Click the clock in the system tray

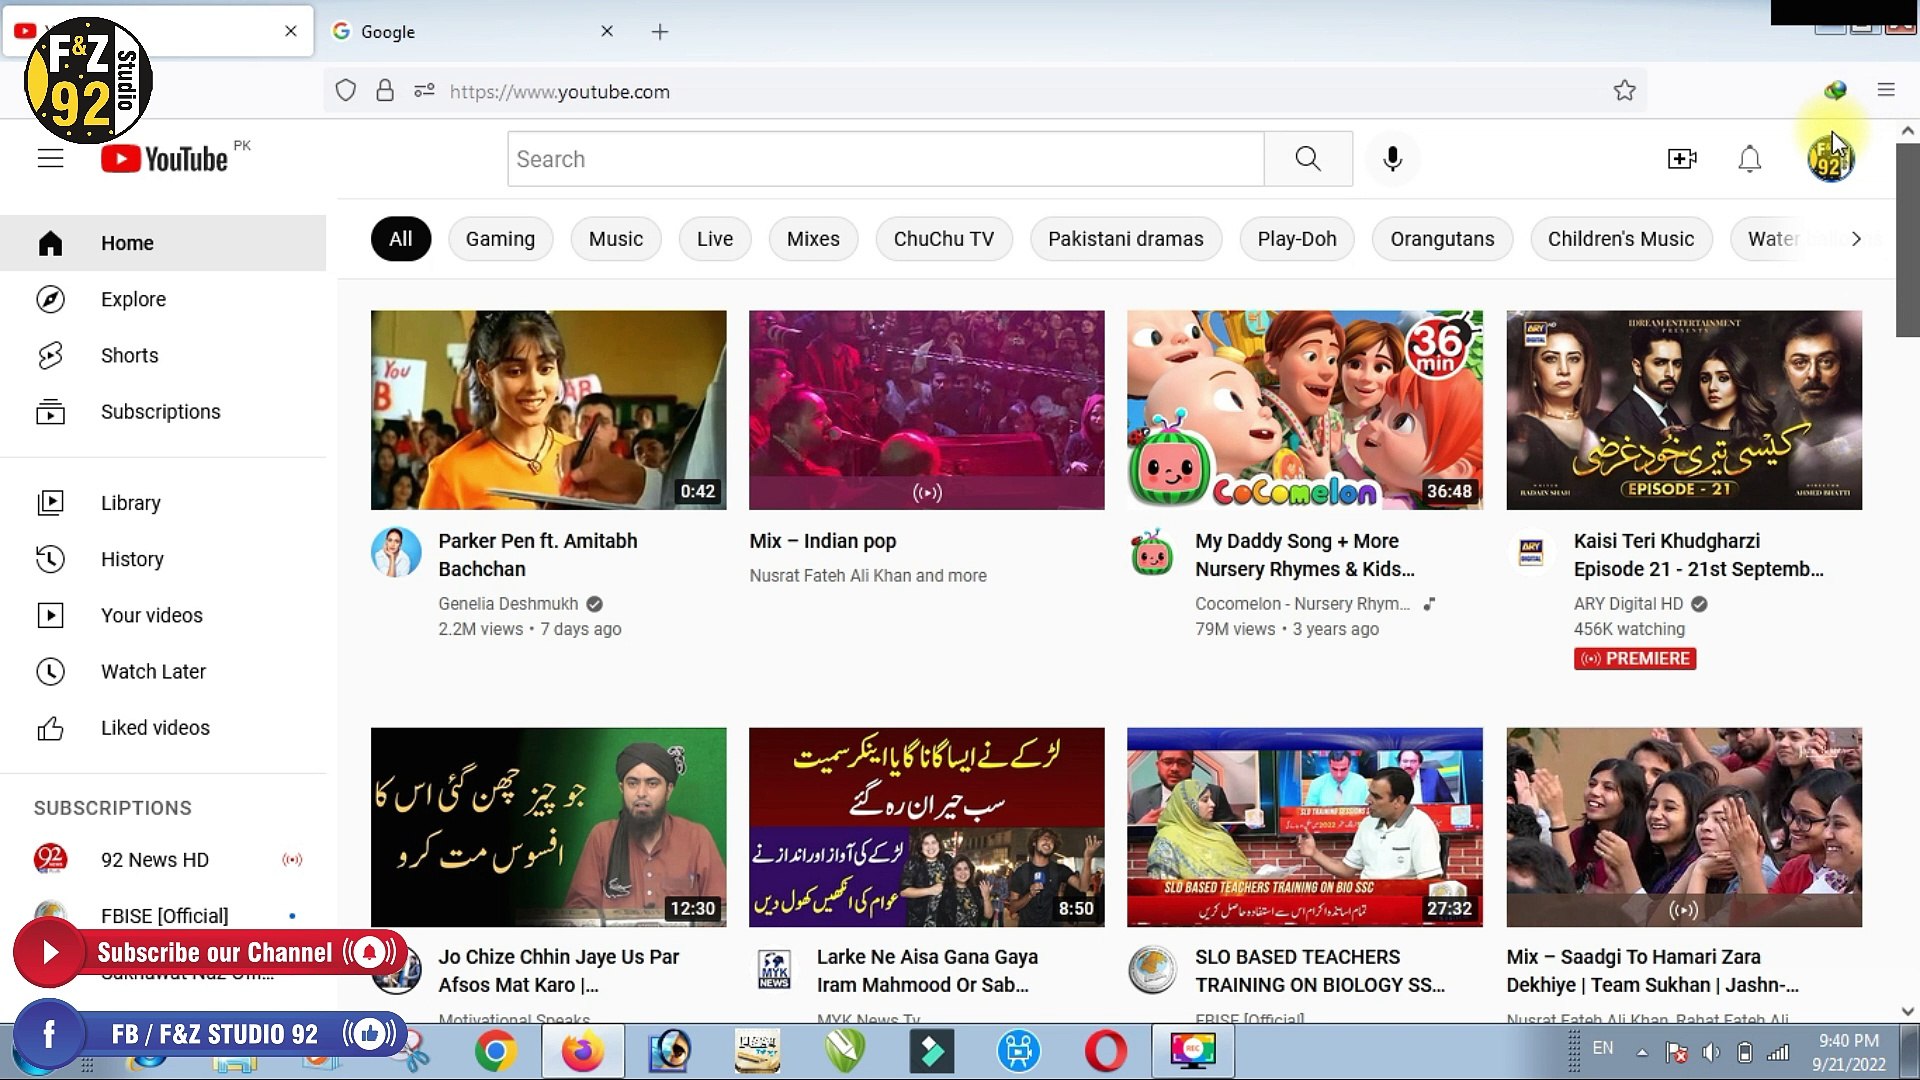pos(1848,1052)
